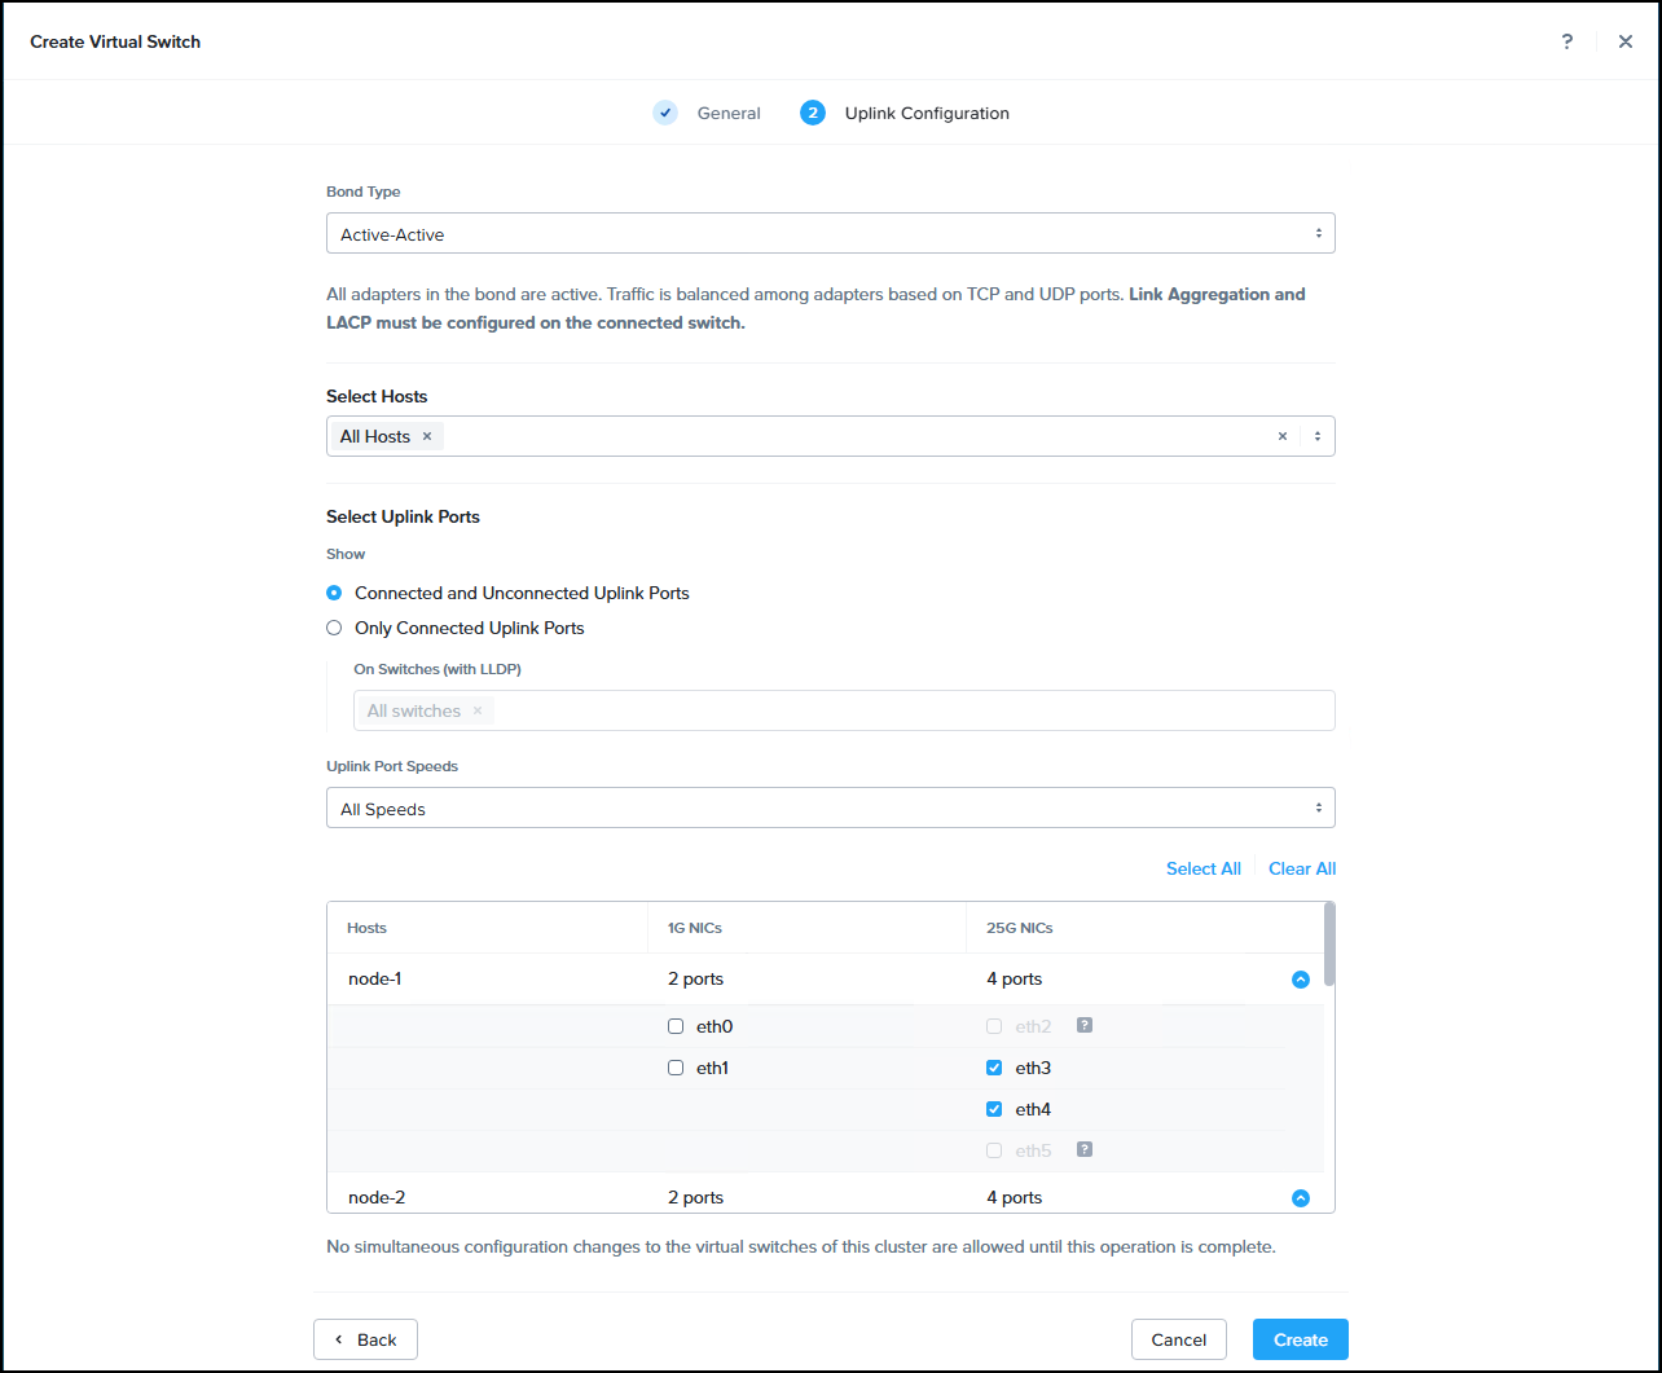The image size is (1662, 1374).
Task: Remove the All Hosts tag
Action: tap(427, 436)
